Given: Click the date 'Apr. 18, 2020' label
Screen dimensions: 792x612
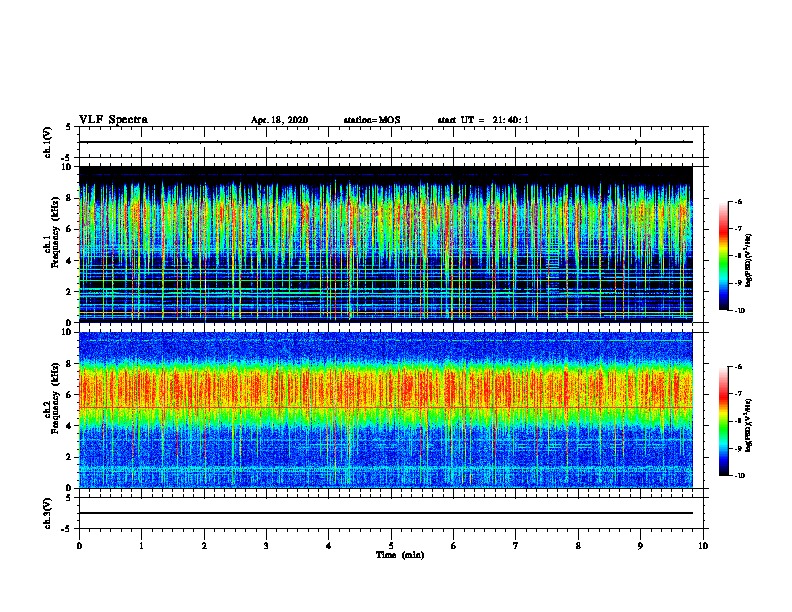Looking at the screenshot, I should point(279,120).
